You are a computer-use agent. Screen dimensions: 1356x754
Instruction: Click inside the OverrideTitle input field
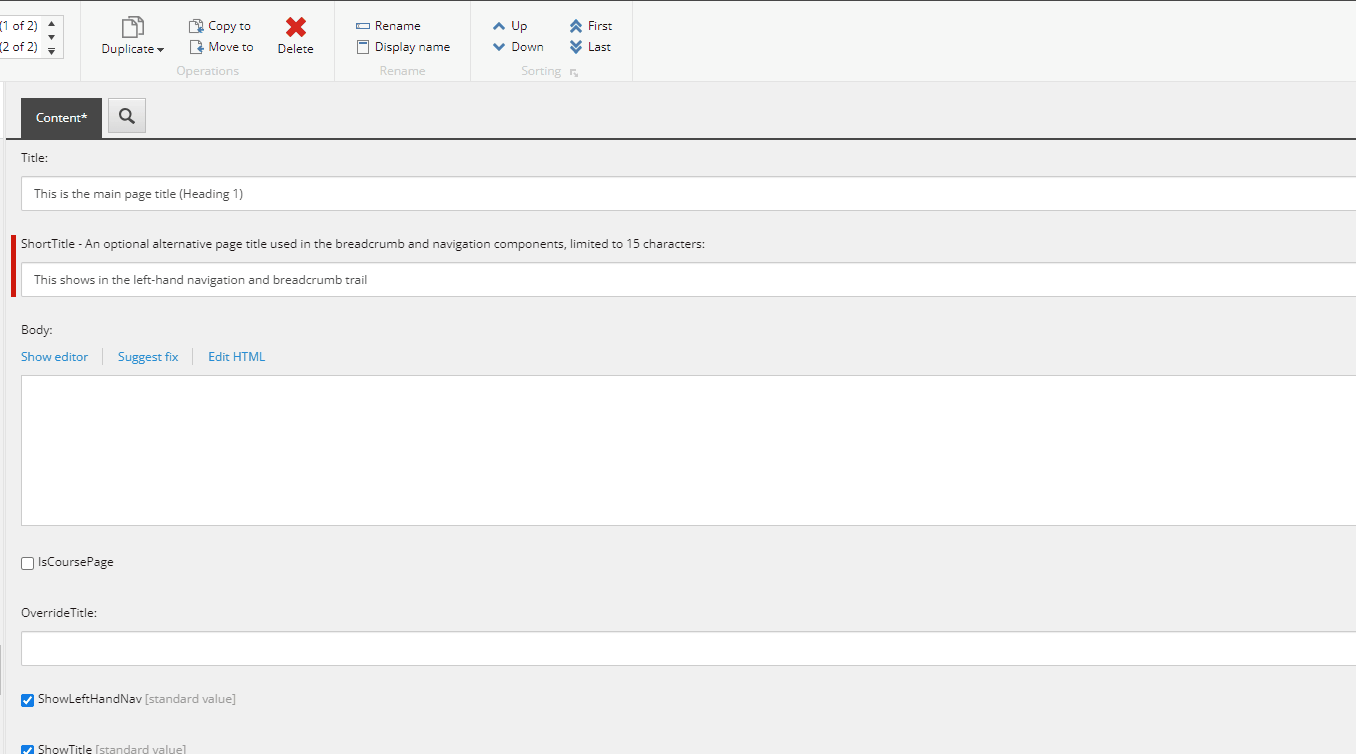[400, 648]
